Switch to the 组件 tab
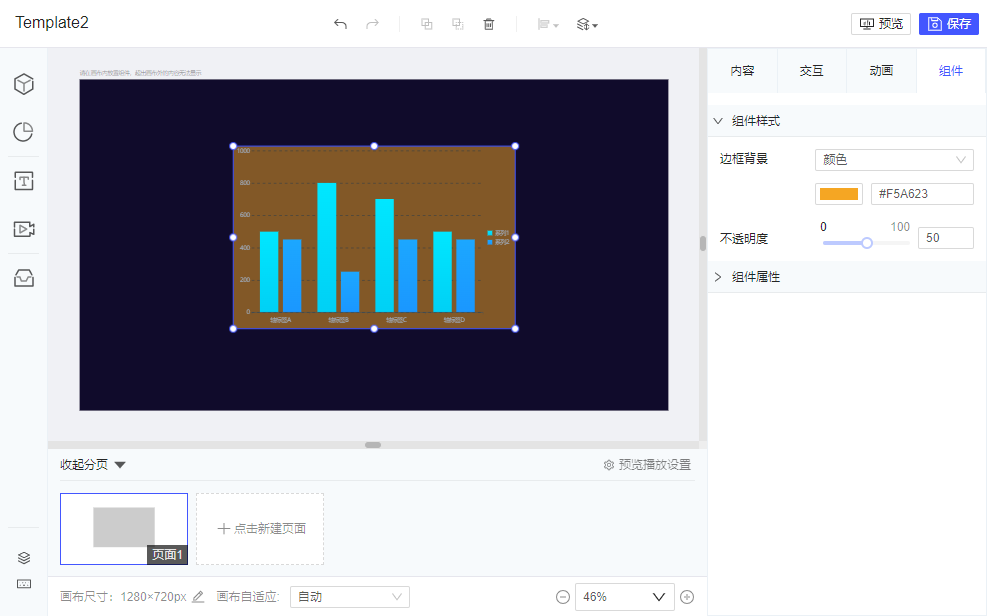987x616 pixels. (x=950, y=70)
